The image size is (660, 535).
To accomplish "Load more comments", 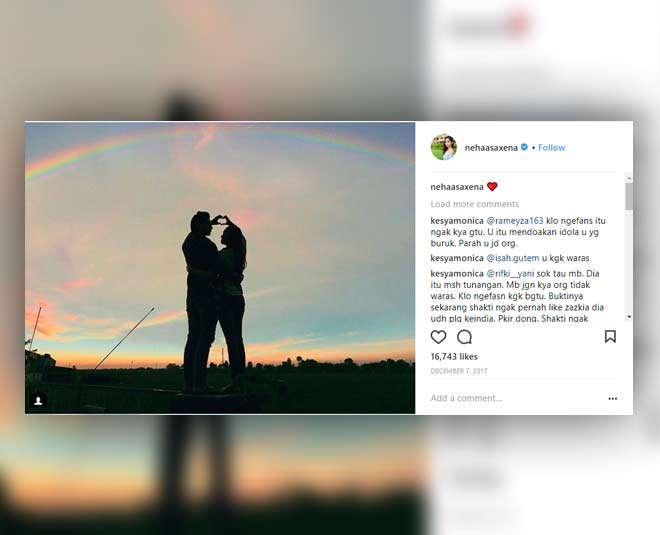I will [474, 204].
